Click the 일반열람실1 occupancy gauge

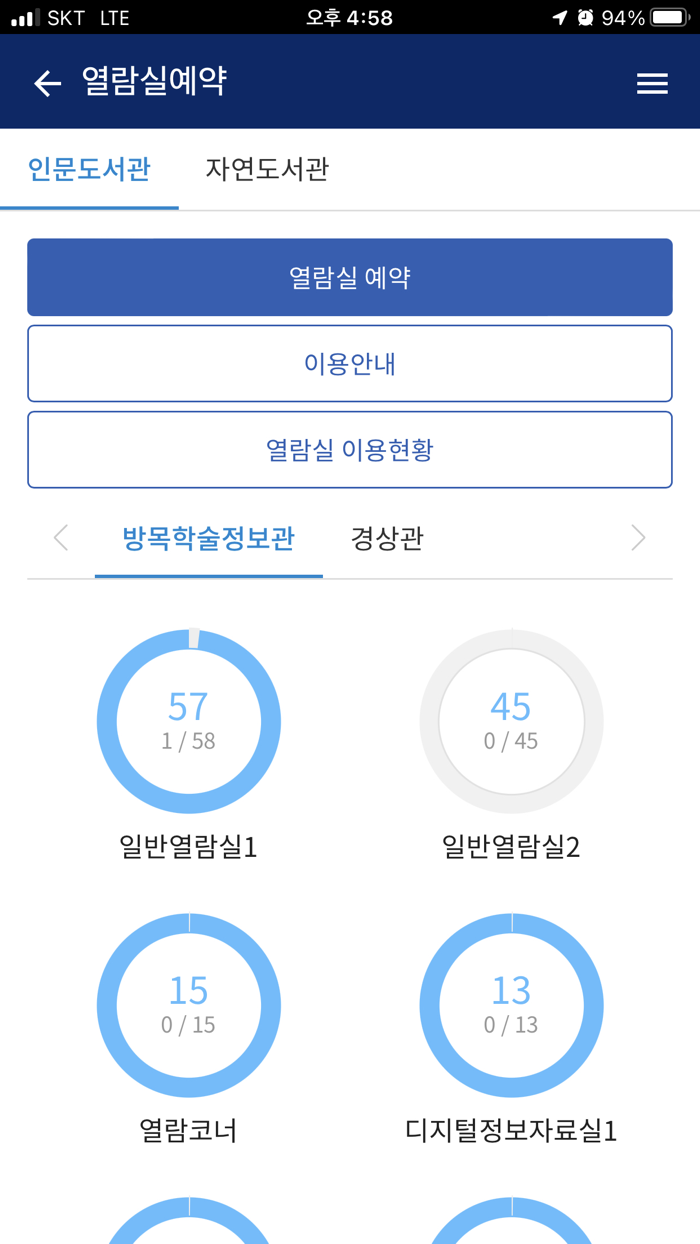pos(188,722)
